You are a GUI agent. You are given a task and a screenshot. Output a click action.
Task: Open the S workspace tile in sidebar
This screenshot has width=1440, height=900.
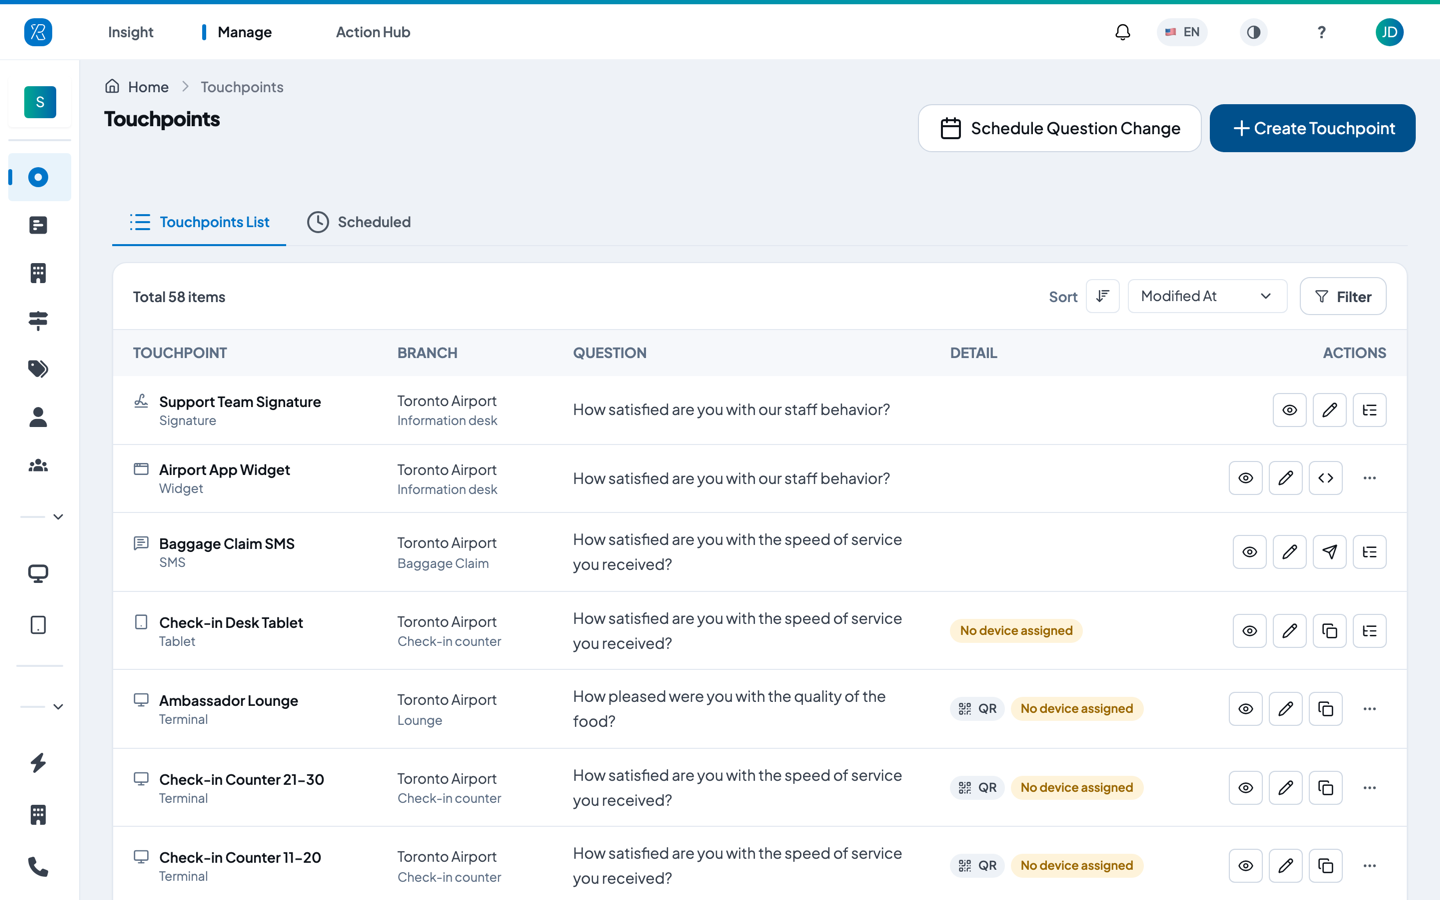40,102
